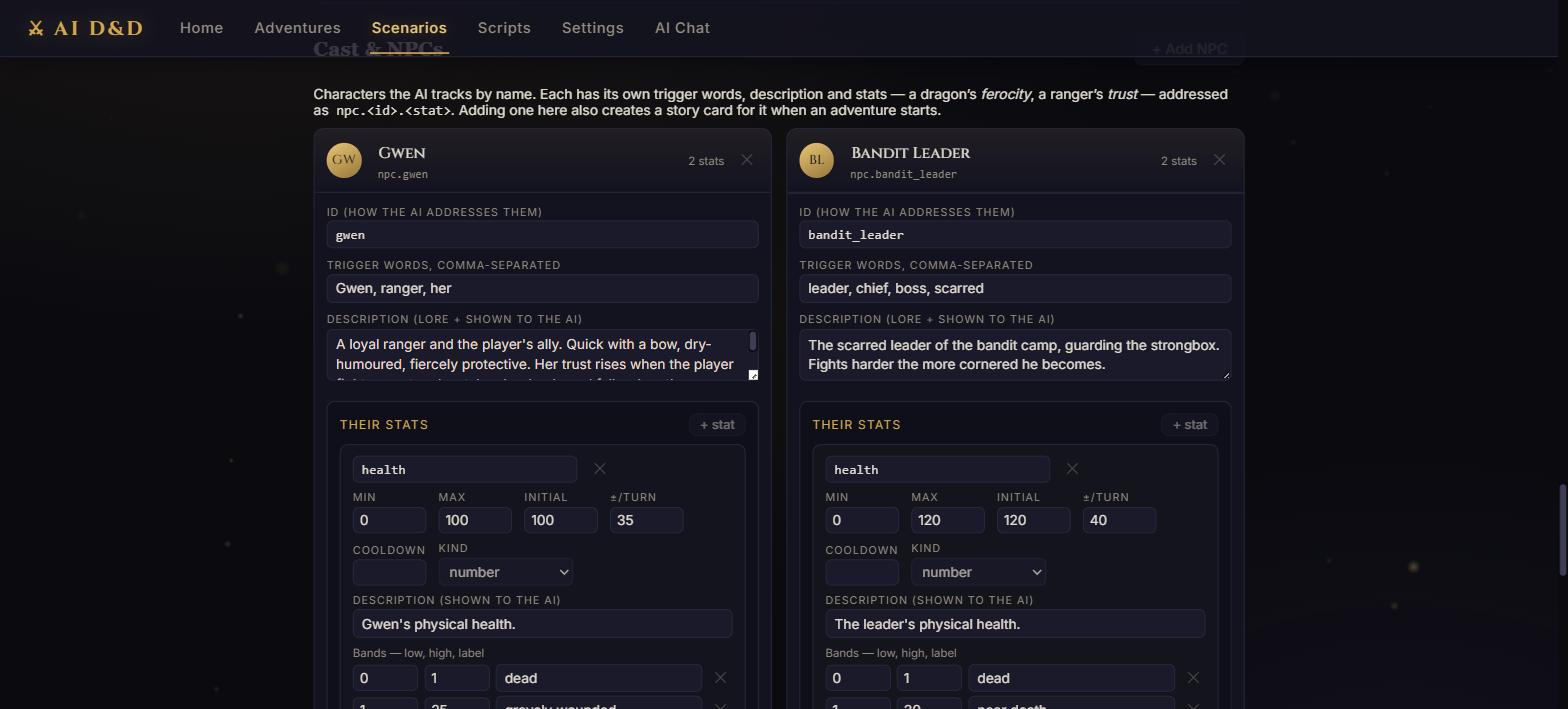The width and height of the screenshot is (1568, 709).
Task: Remove Bandit Leader's 'dead' band row
Action: (x=1193, y=678)
